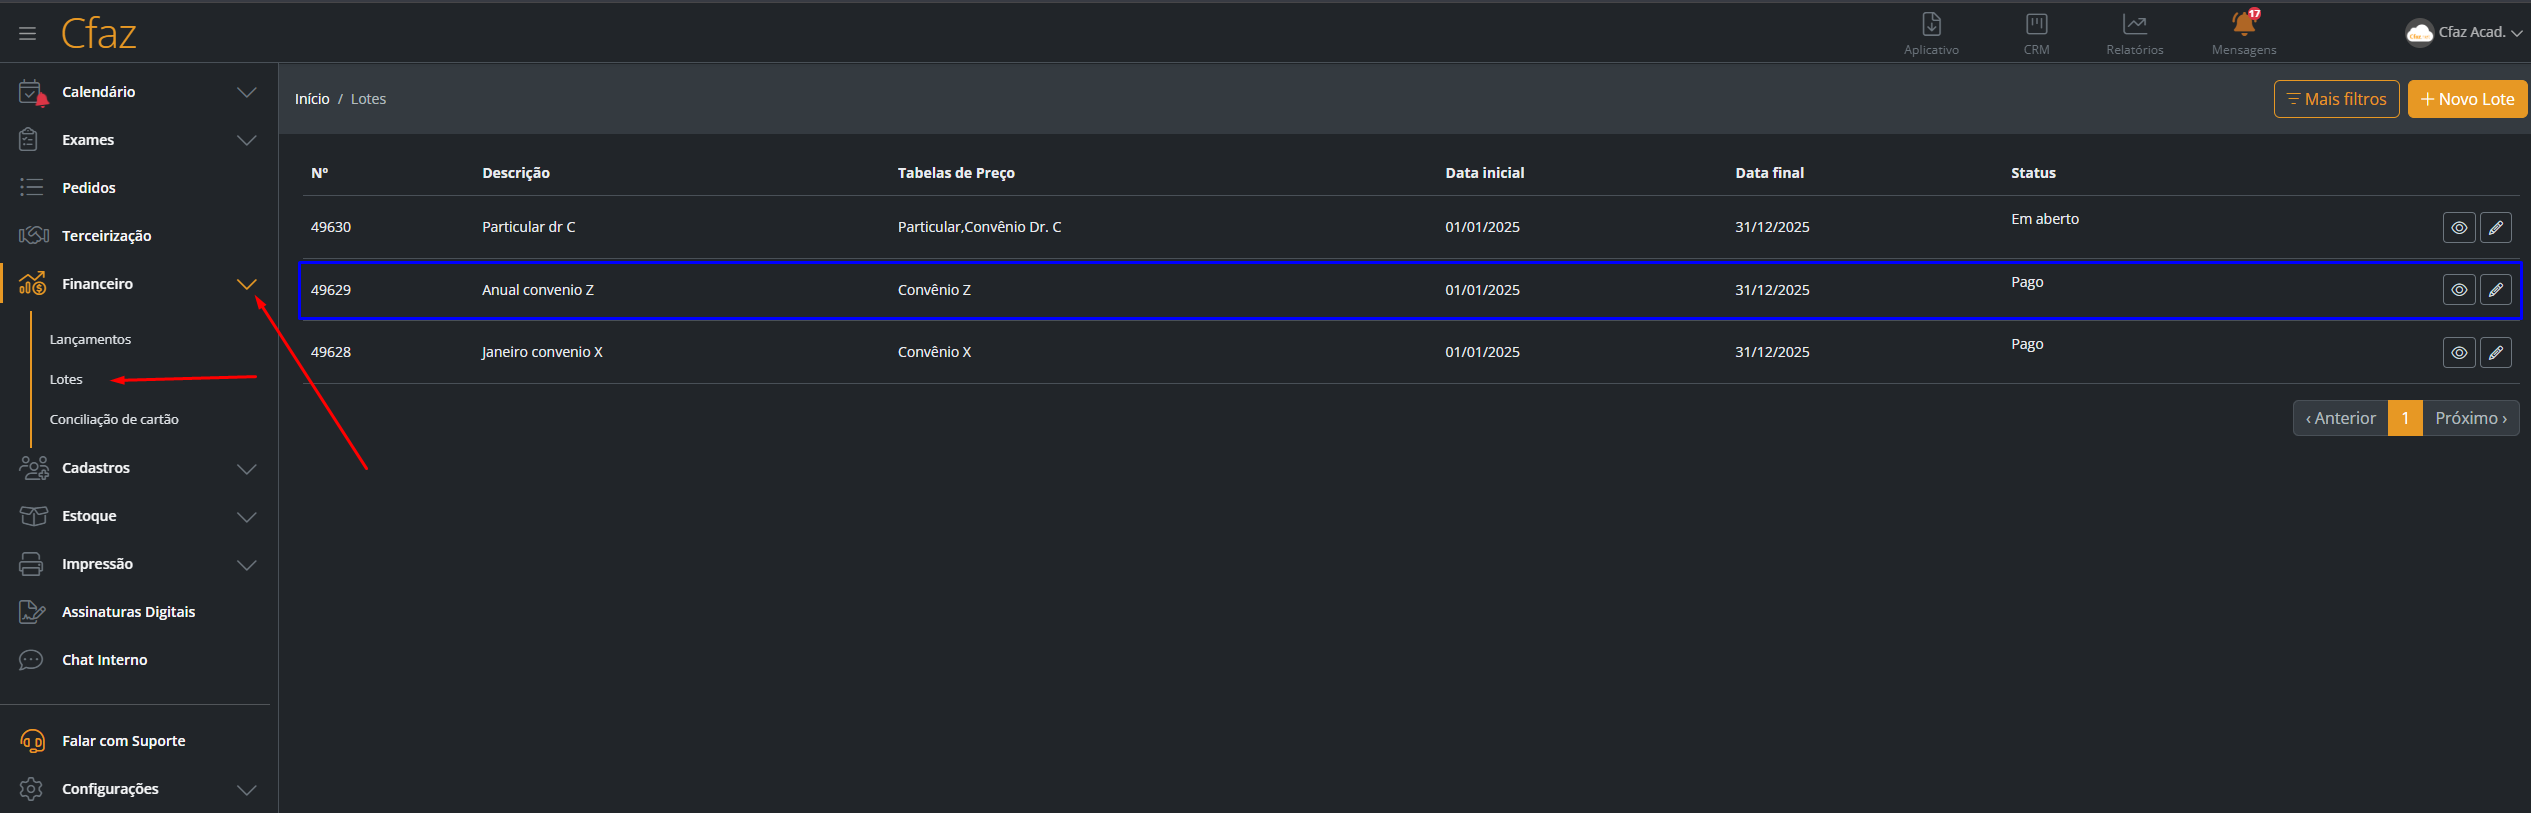Click the Lotes breadcrumb text
Viewport: 2531px width, 813px height.
point(368,99)
